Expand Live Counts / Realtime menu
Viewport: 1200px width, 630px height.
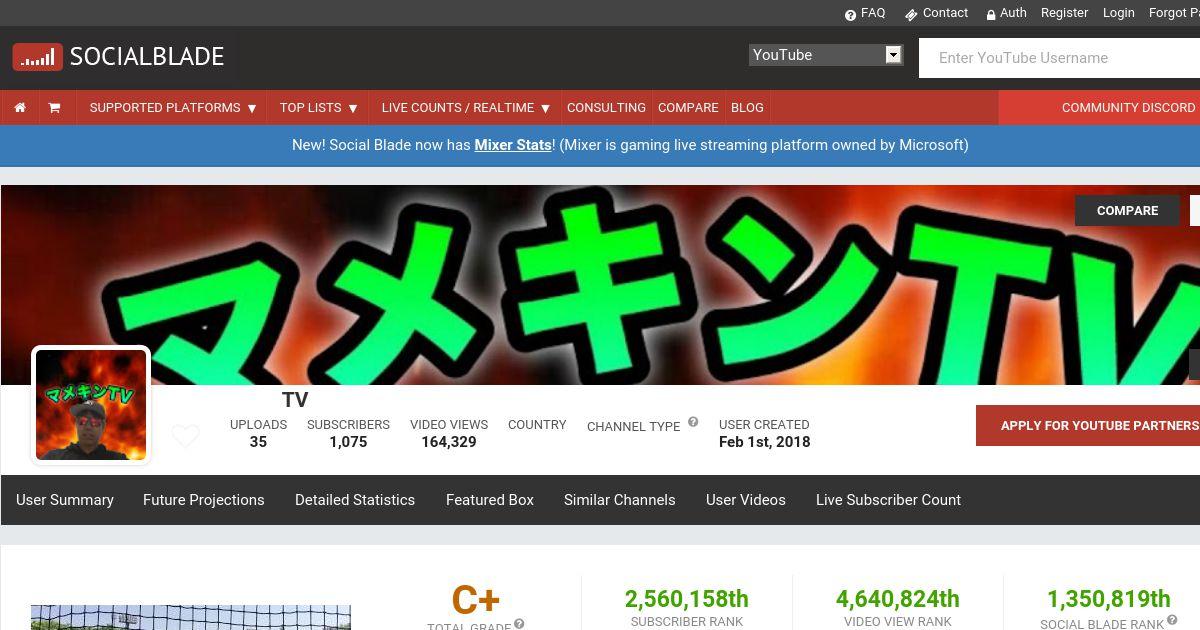click(466, 107)
